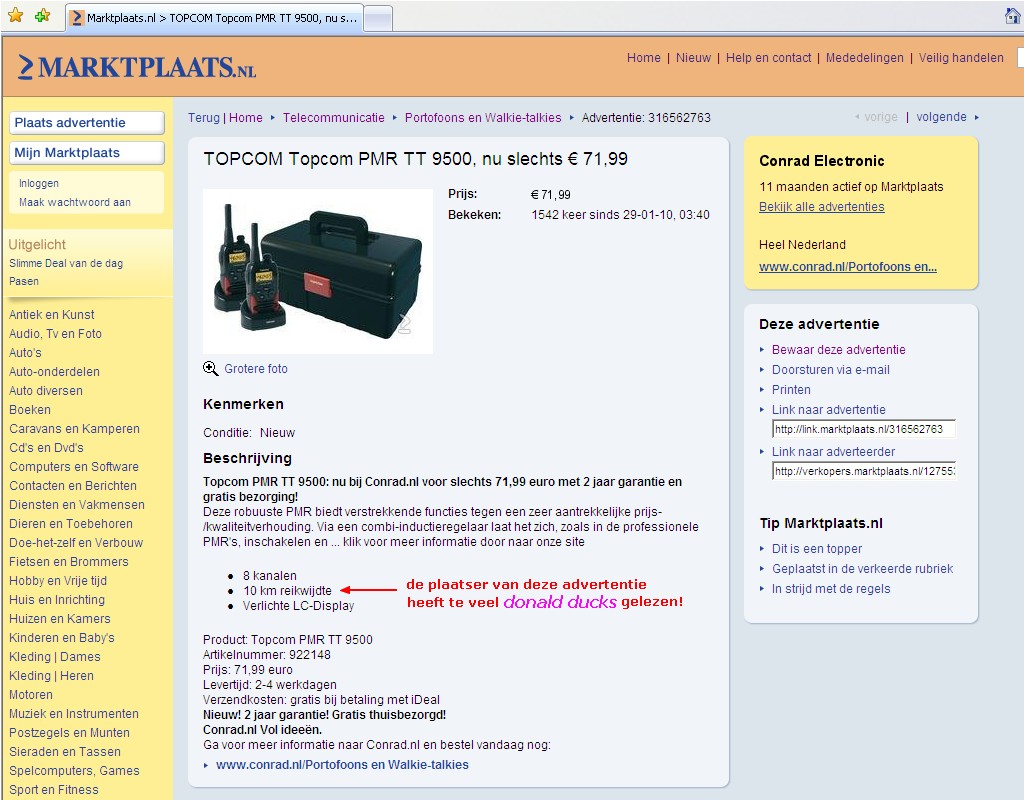Open Nieuw in top navigation

coord(693,57)
